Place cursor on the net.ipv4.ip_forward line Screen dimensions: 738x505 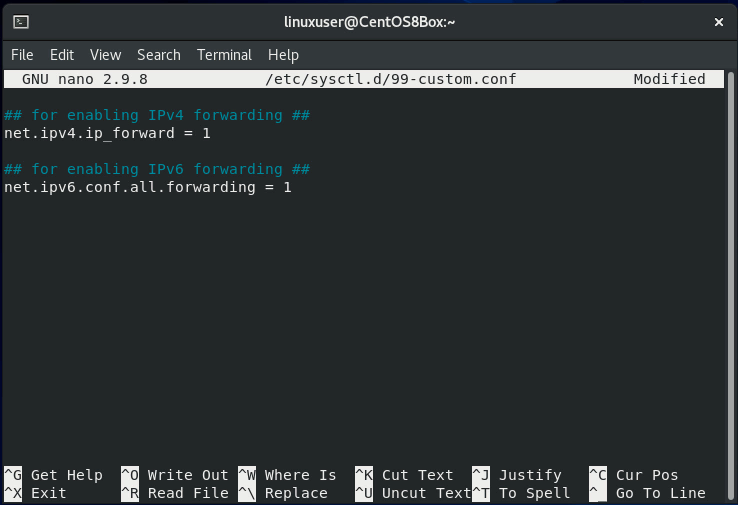tap(107, 133)
